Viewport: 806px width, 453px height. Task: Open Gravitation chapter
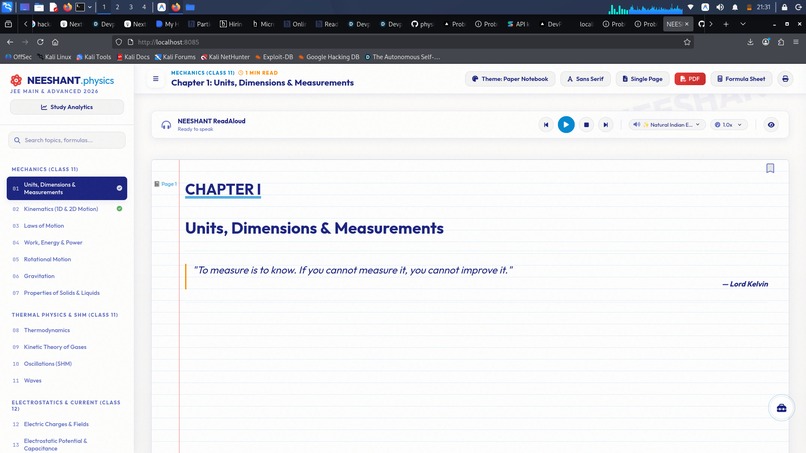point(67,276)
